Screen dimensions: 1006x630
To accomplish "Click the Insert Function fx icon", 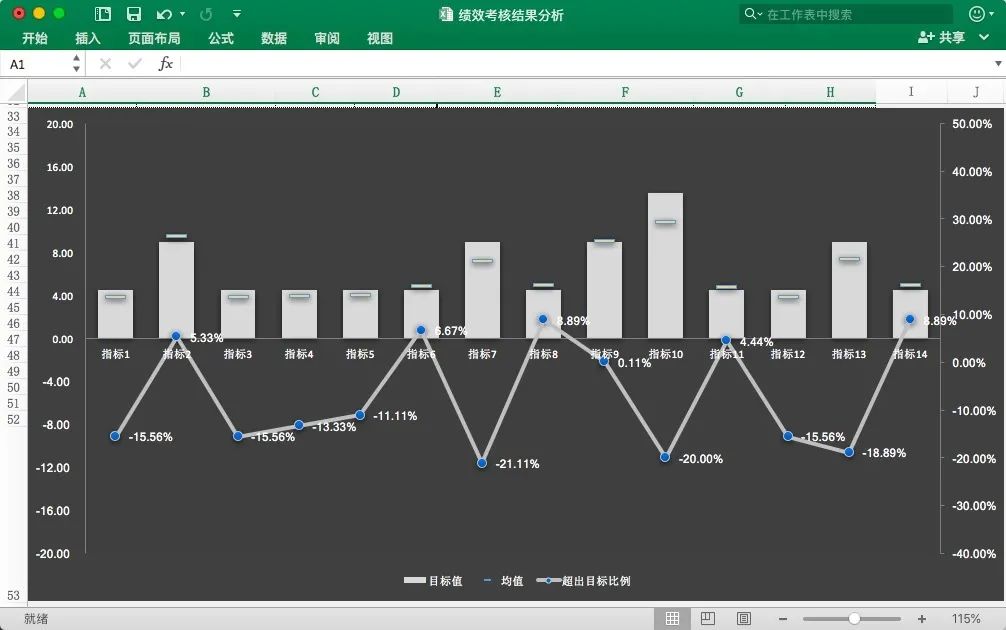I will pos(166,63).
